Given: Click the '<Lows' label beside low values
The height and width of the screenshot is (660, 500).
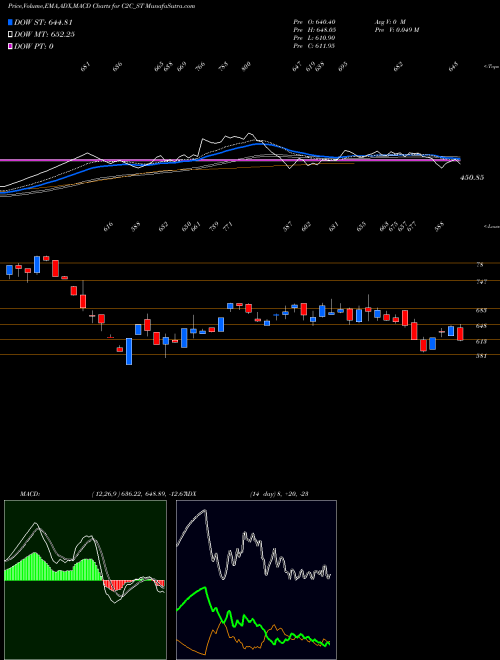Looking at the screenshot, I should pyautogui.click(x=491, y=226).
